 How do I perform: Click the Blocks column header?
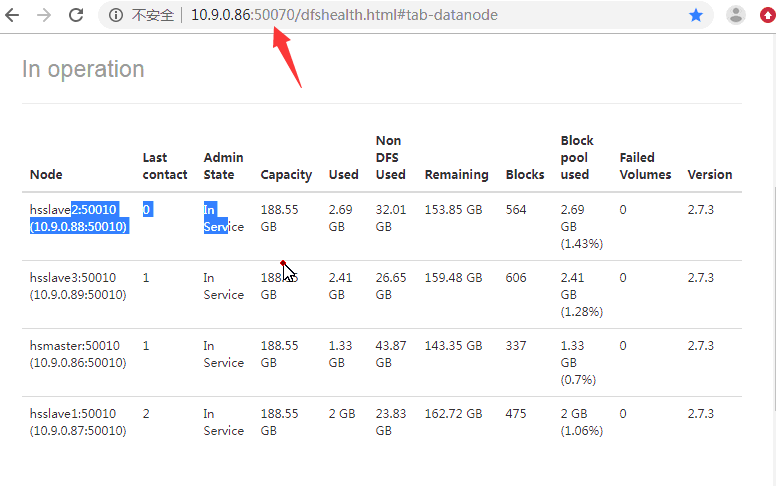(525, 174)
